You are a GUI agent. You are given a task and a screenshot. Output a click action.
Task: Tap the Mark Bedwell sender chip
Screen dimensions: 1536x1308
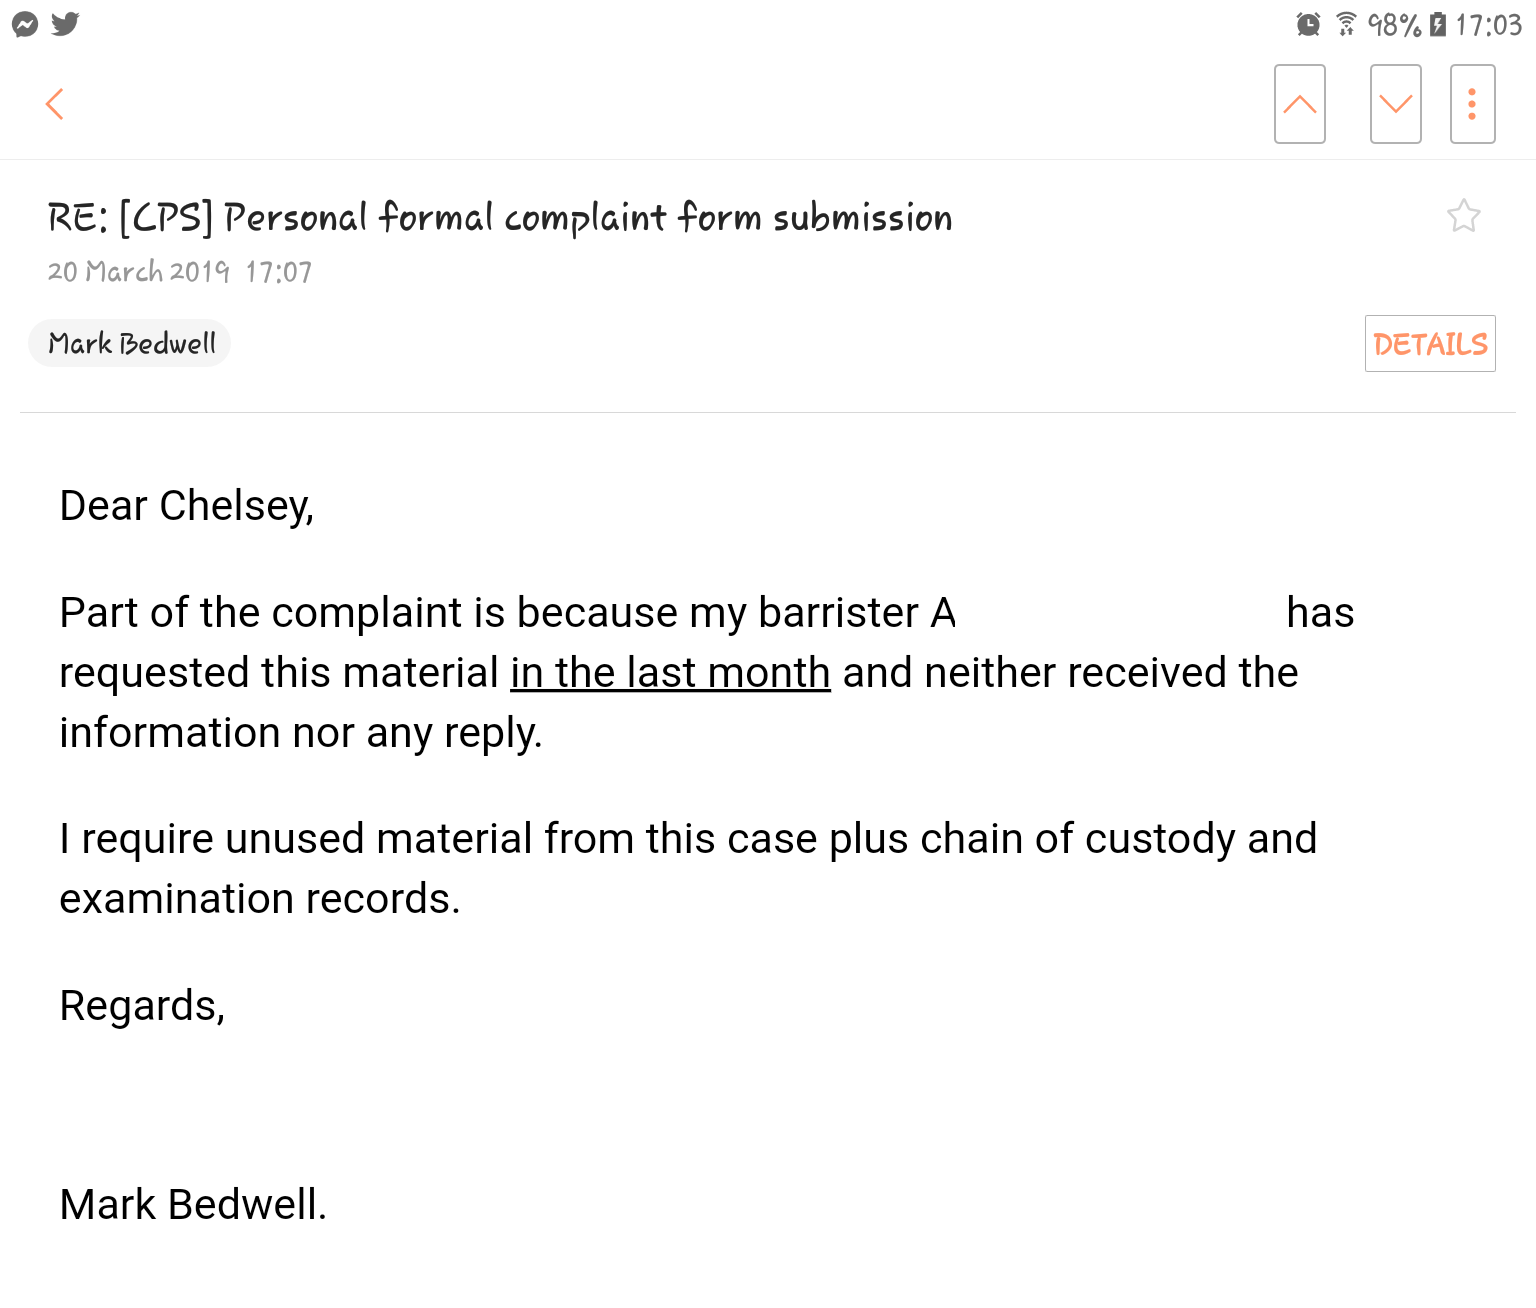tap(130, 344)
